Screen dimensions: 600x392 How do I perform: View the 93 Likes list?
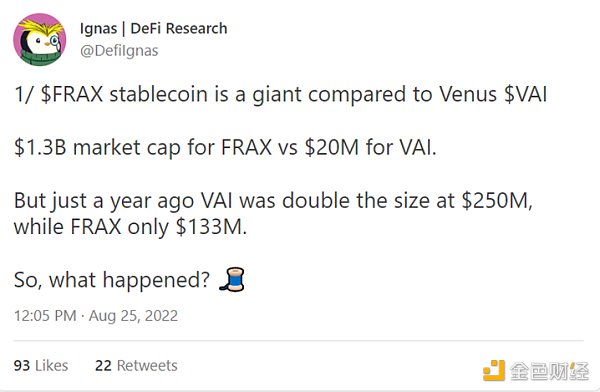[41, 365]
